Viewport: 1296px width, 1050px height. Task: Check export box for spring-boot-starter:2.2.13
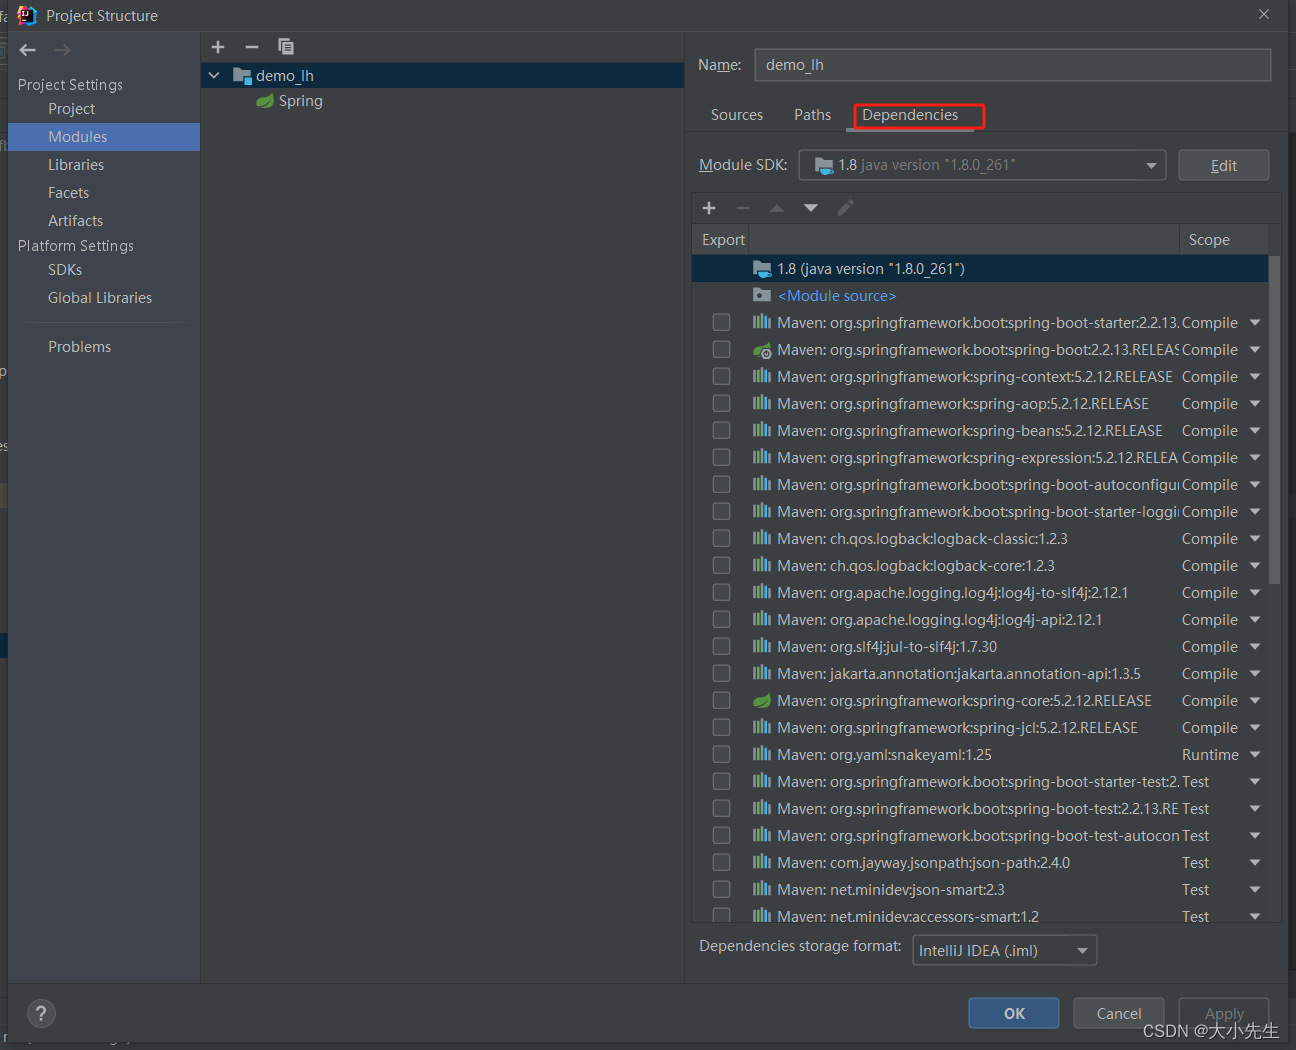coord(721,322)
